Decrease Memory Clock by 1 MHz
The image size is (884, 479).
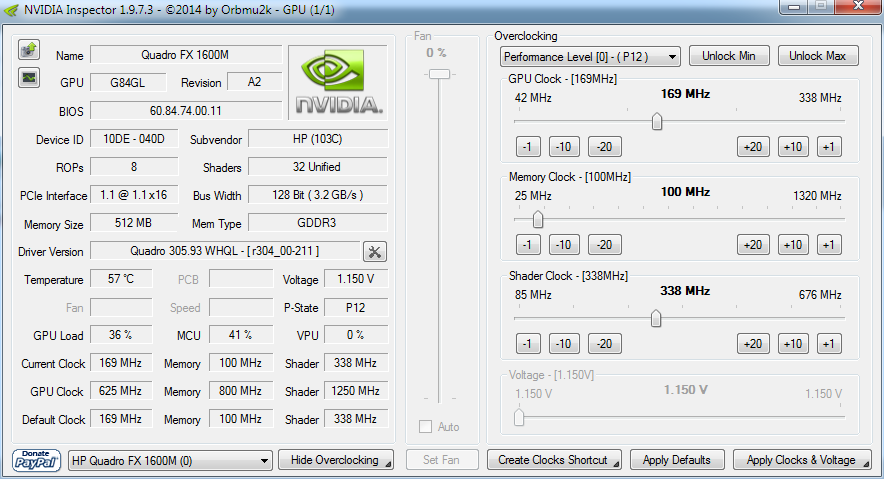pos(528,245)
